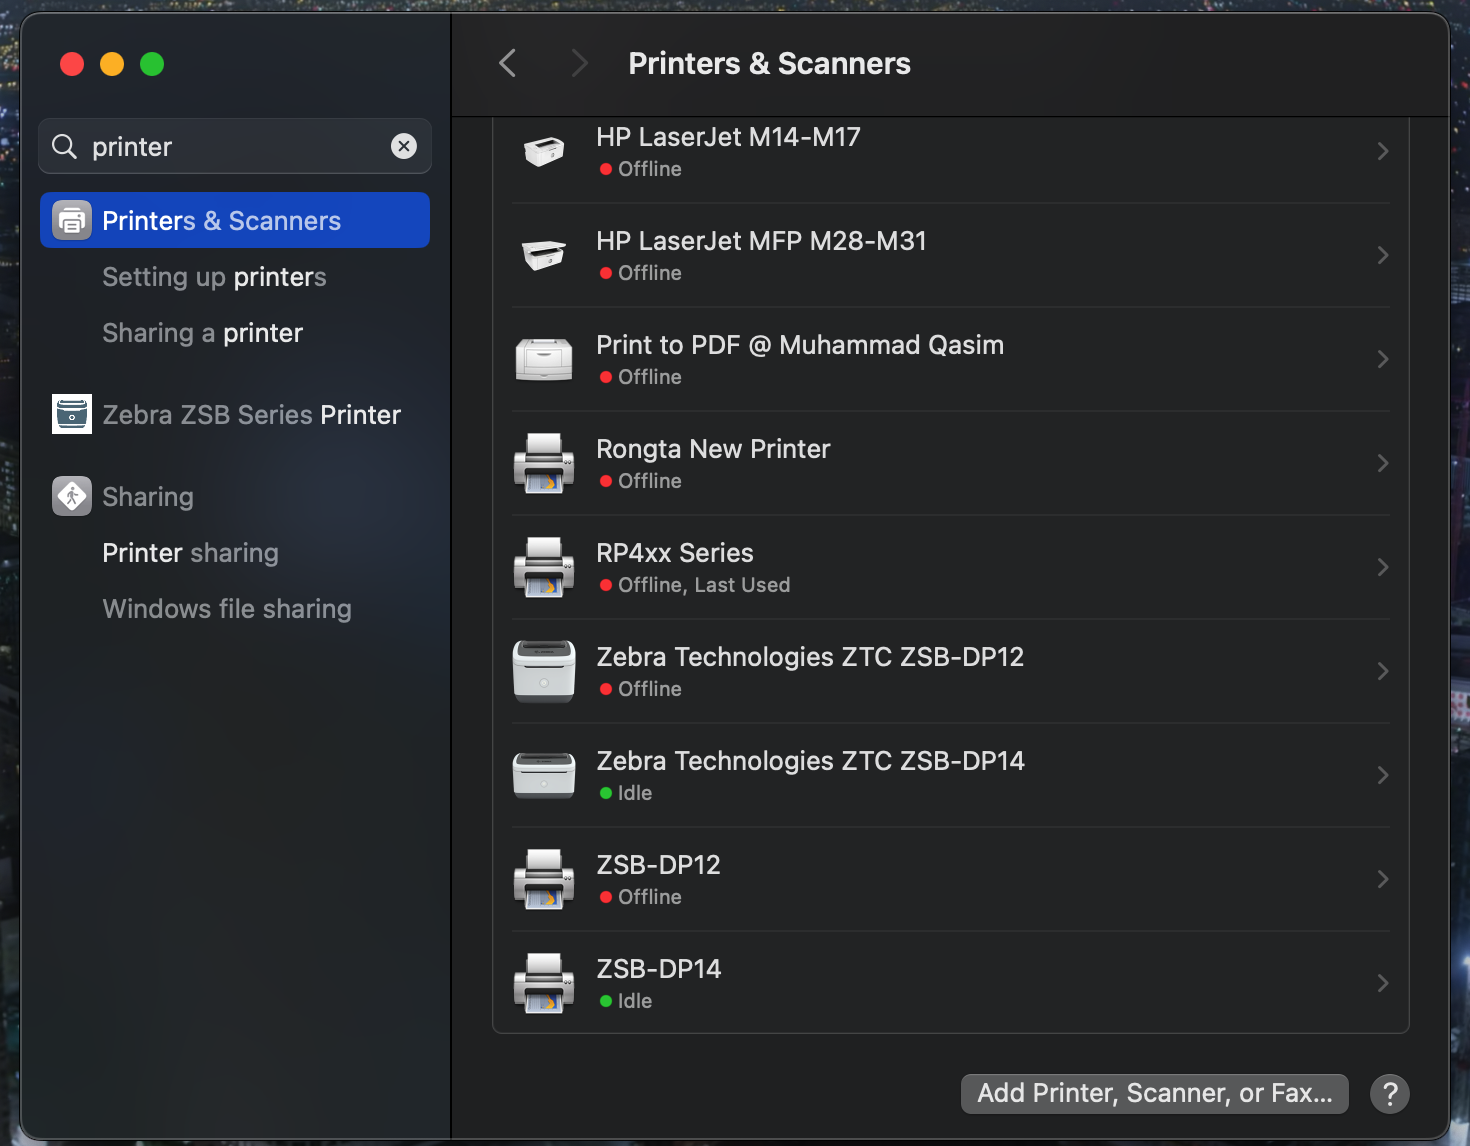Open Windows file sharing search result
This screenshot has height=1146, width=1470.
[x=227, y=609]
